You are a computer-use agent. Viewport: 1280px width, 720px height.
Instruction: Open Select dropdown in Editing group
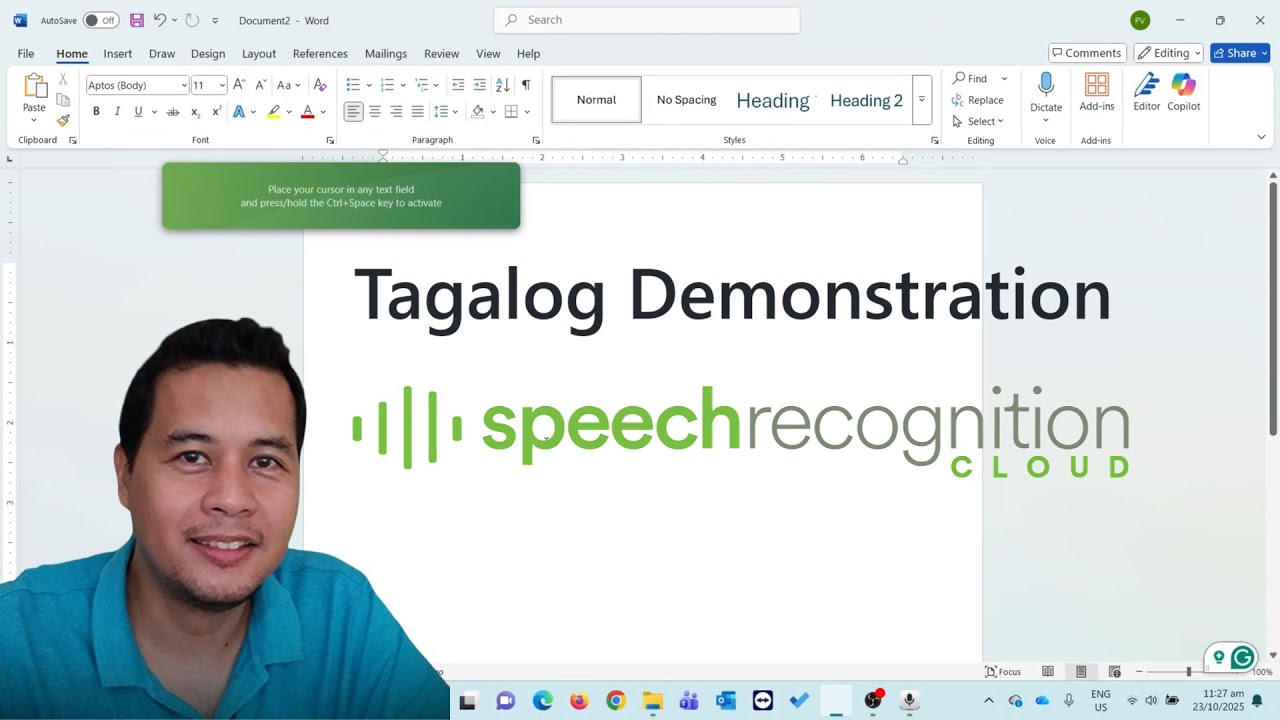(978, 121)
